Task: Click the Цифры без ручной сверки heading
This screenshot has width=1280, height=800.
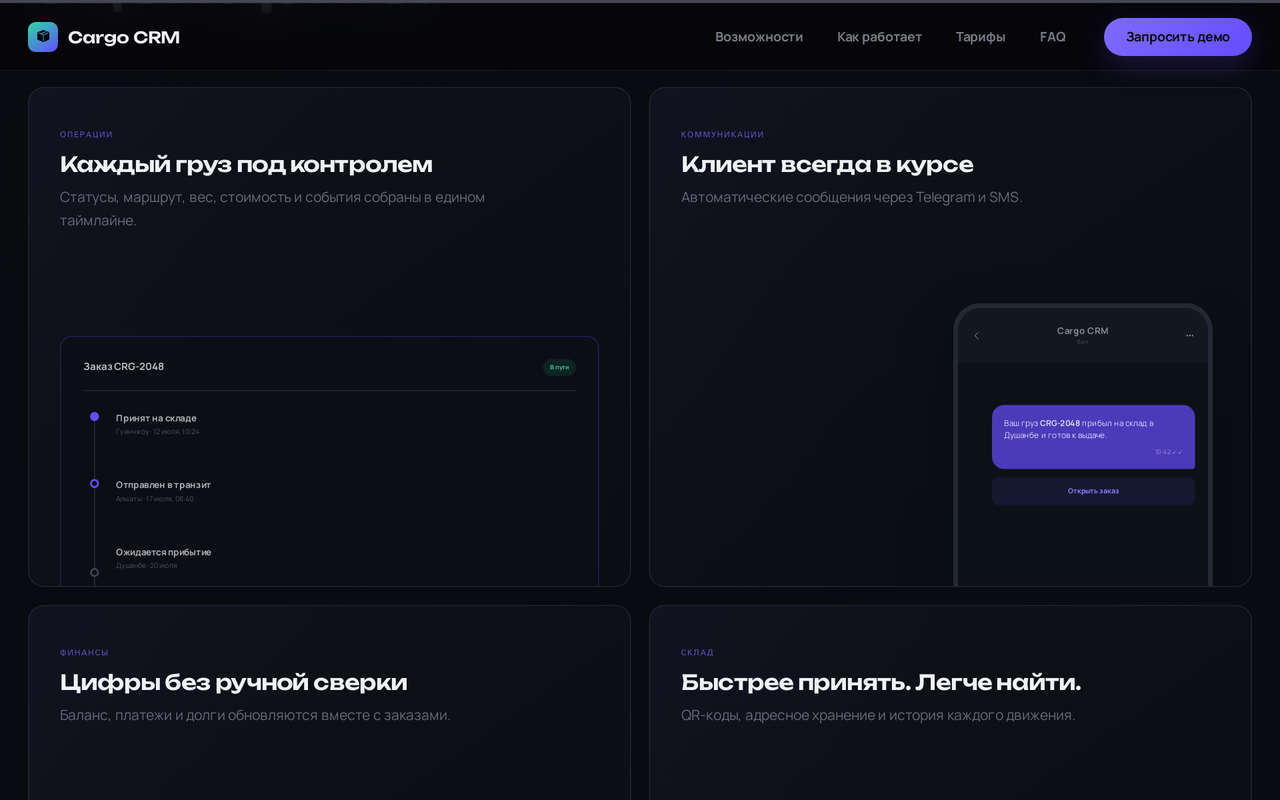Action: click(234, 683)
